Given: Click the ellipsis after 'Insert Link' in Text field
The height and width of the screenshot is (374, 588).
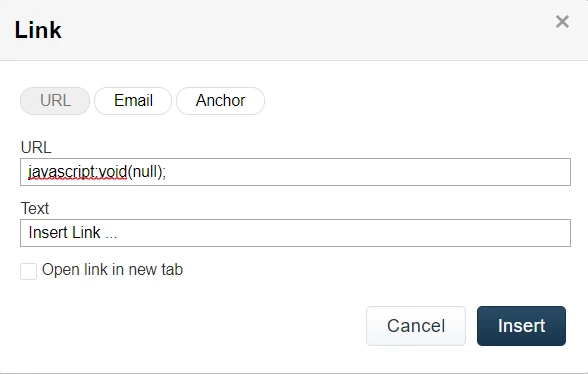Looking at the screenshot, I should click(x=111, y=236).
